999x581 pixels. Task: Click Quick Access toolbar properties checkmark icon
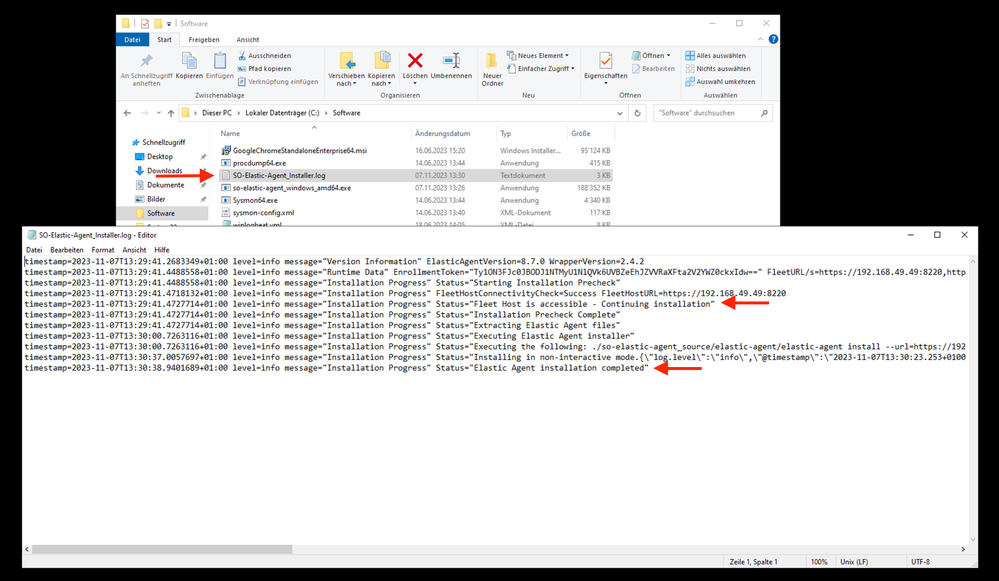(145, 24)
